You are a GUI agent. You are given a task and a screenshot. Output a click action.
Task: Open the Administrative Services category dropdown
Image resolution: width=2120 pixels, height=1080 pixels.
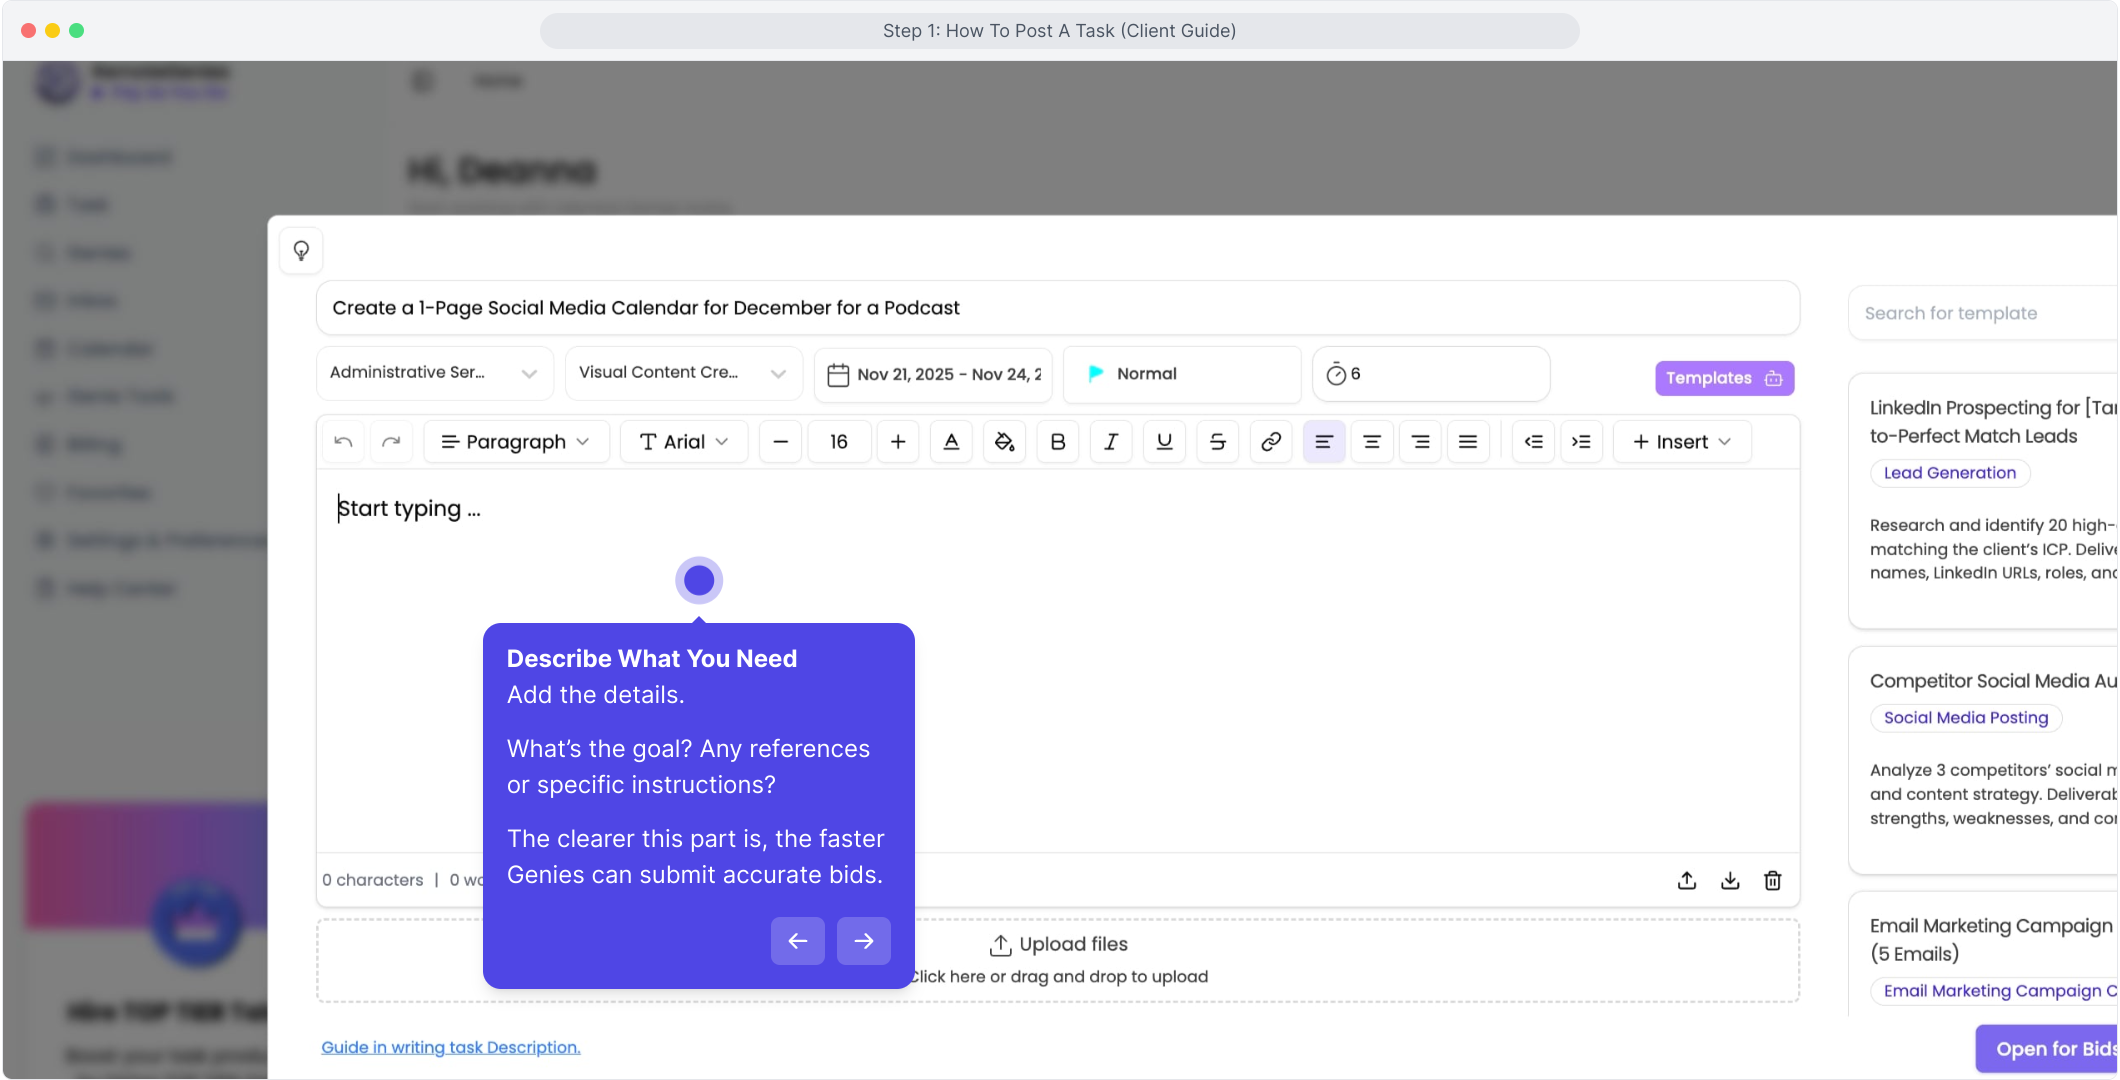click(x=434, y=373)
